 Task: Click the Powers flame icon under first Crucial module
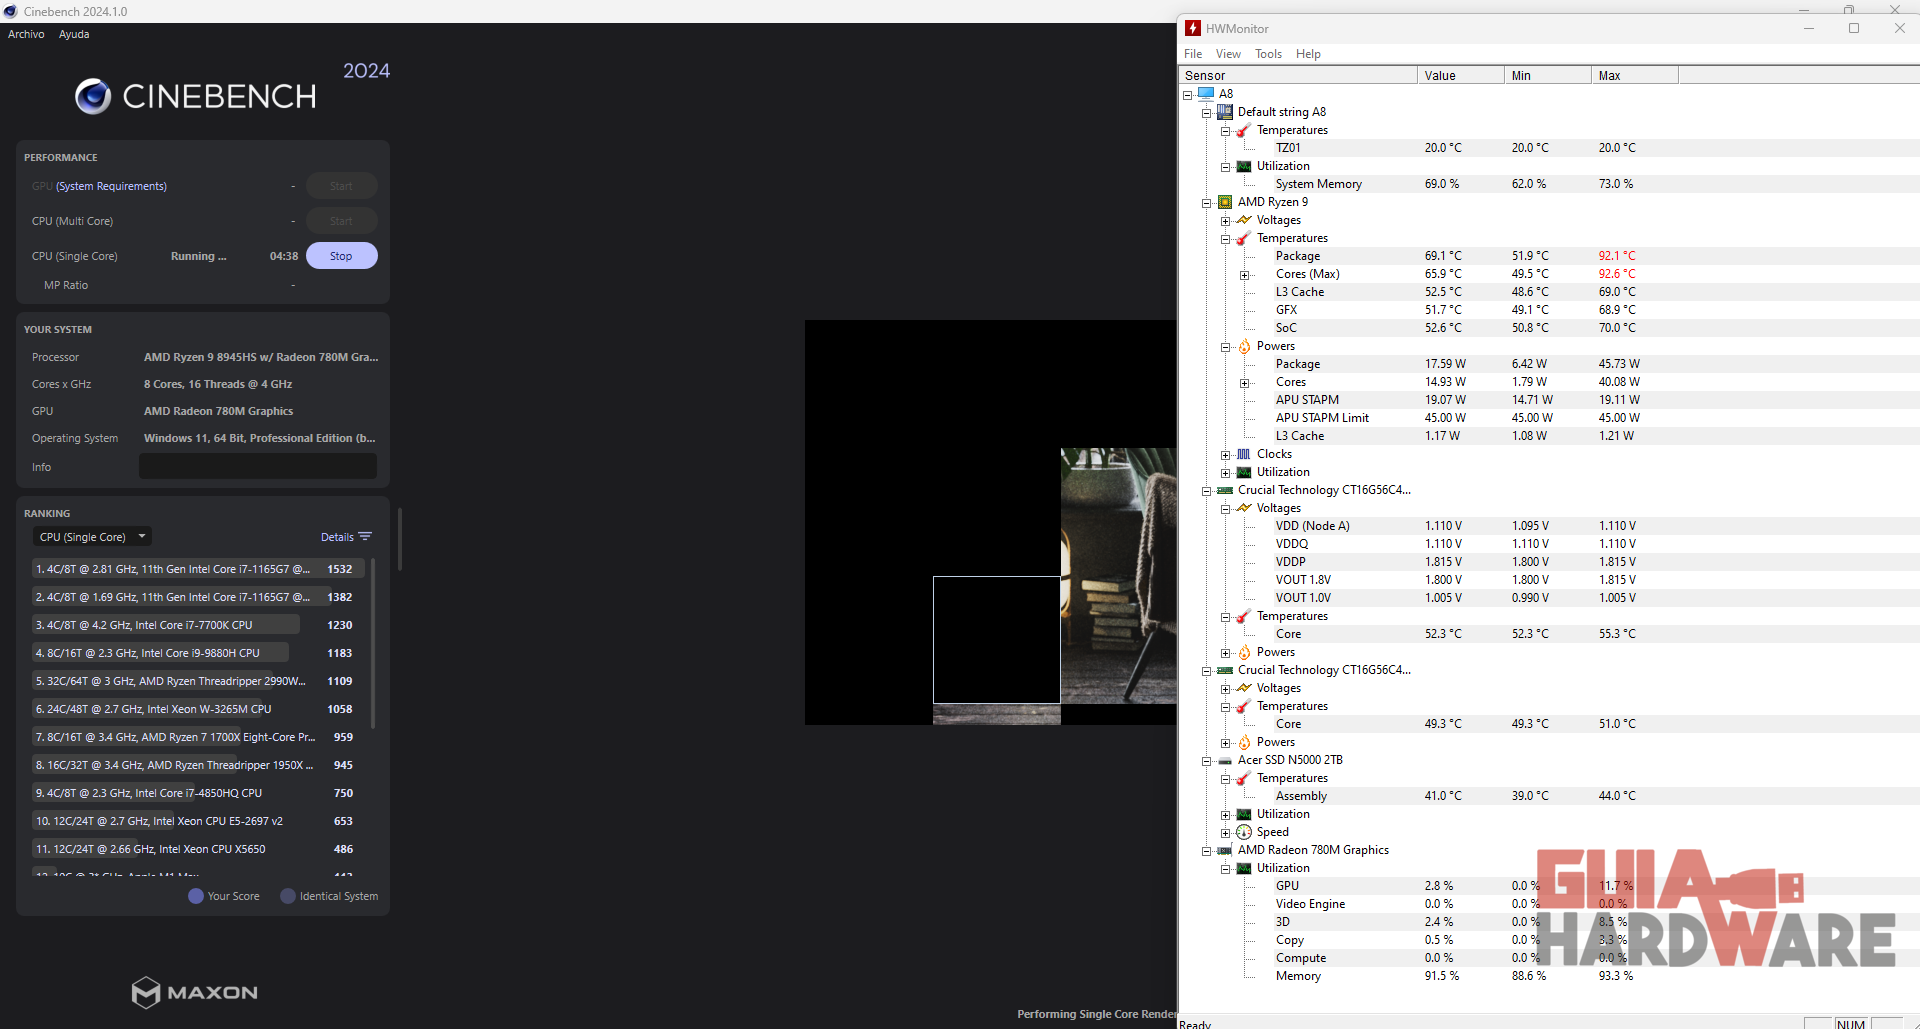click(1244, 652)
